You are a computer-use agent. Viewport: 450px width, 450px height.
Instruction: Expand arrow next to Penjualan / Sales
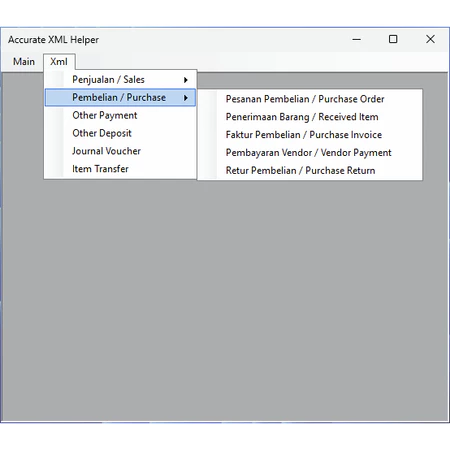(186, 80)
